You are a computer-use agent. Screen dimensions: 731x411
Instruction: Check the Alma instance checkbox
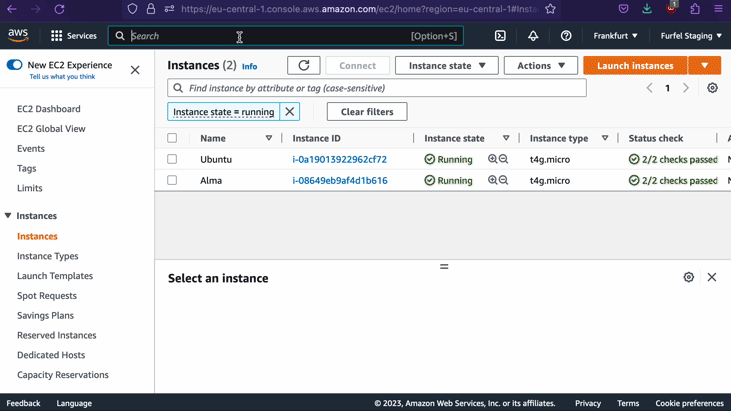(x=172, y=180)
